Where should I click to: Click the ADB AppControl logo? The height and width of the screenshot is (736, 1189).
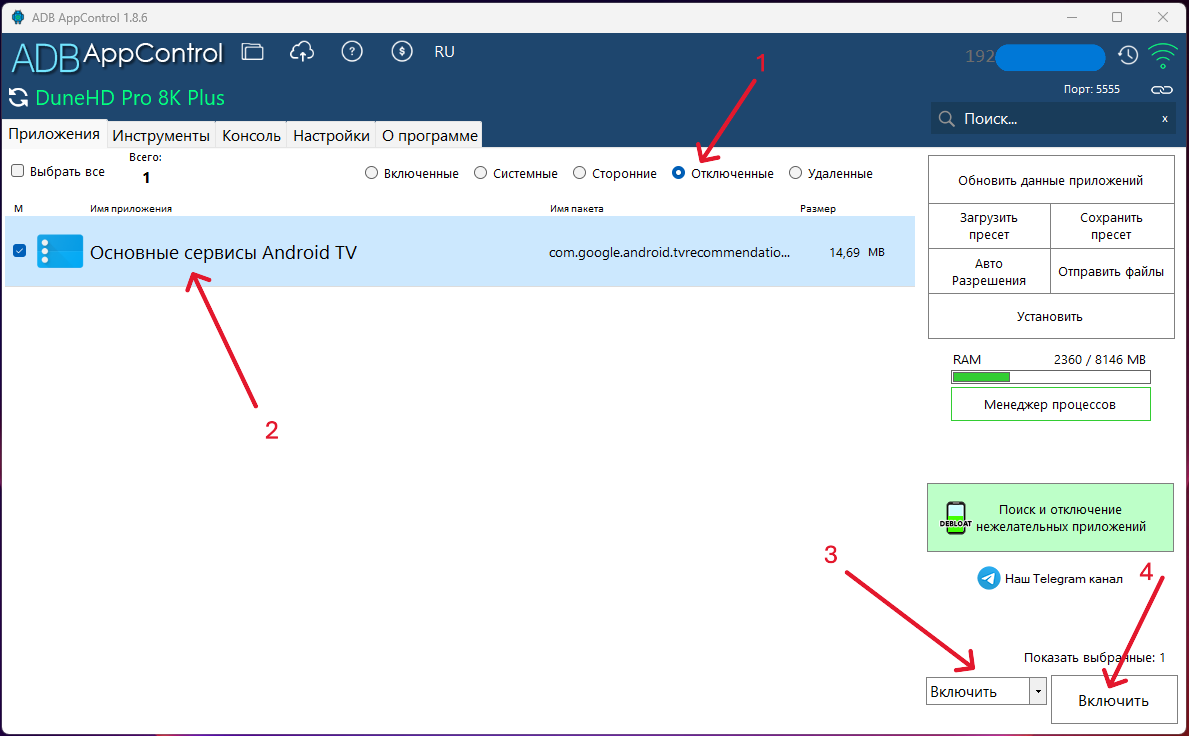point(118,55)
